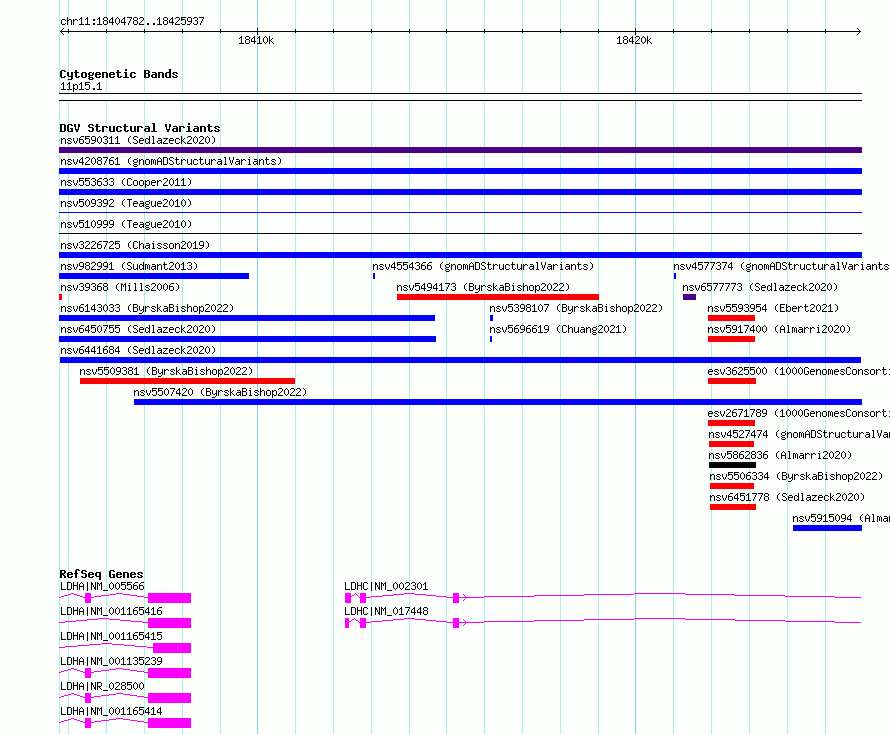Click the nsv4577374 gnomAD variant label

(x=781, y=266)
